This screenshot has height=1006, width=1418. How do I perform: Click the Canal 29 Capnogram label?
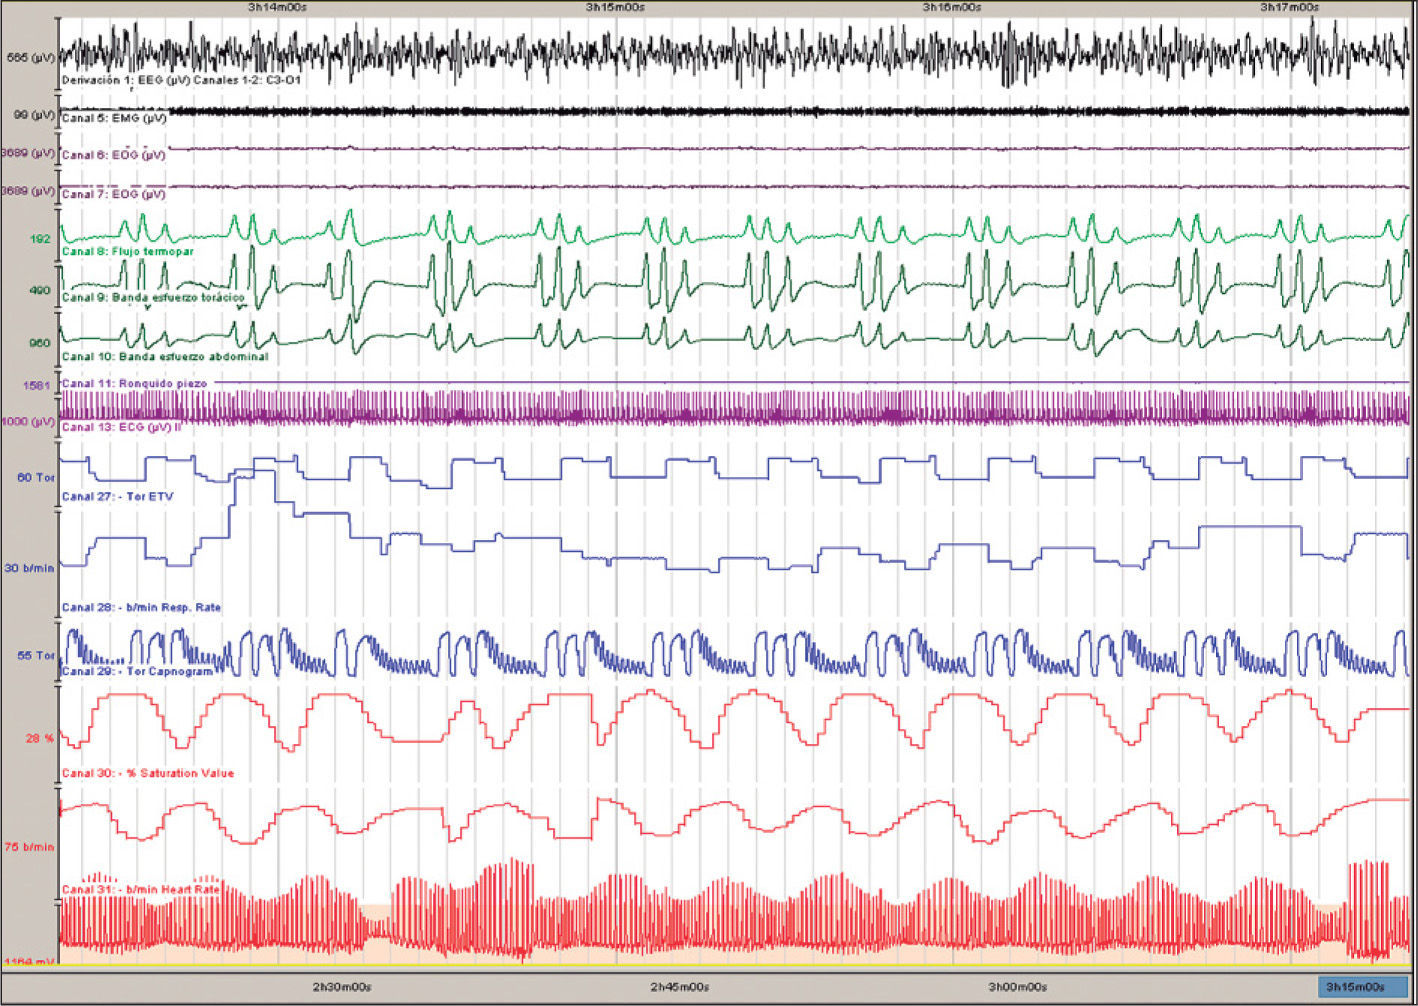(x=137, y=671)
